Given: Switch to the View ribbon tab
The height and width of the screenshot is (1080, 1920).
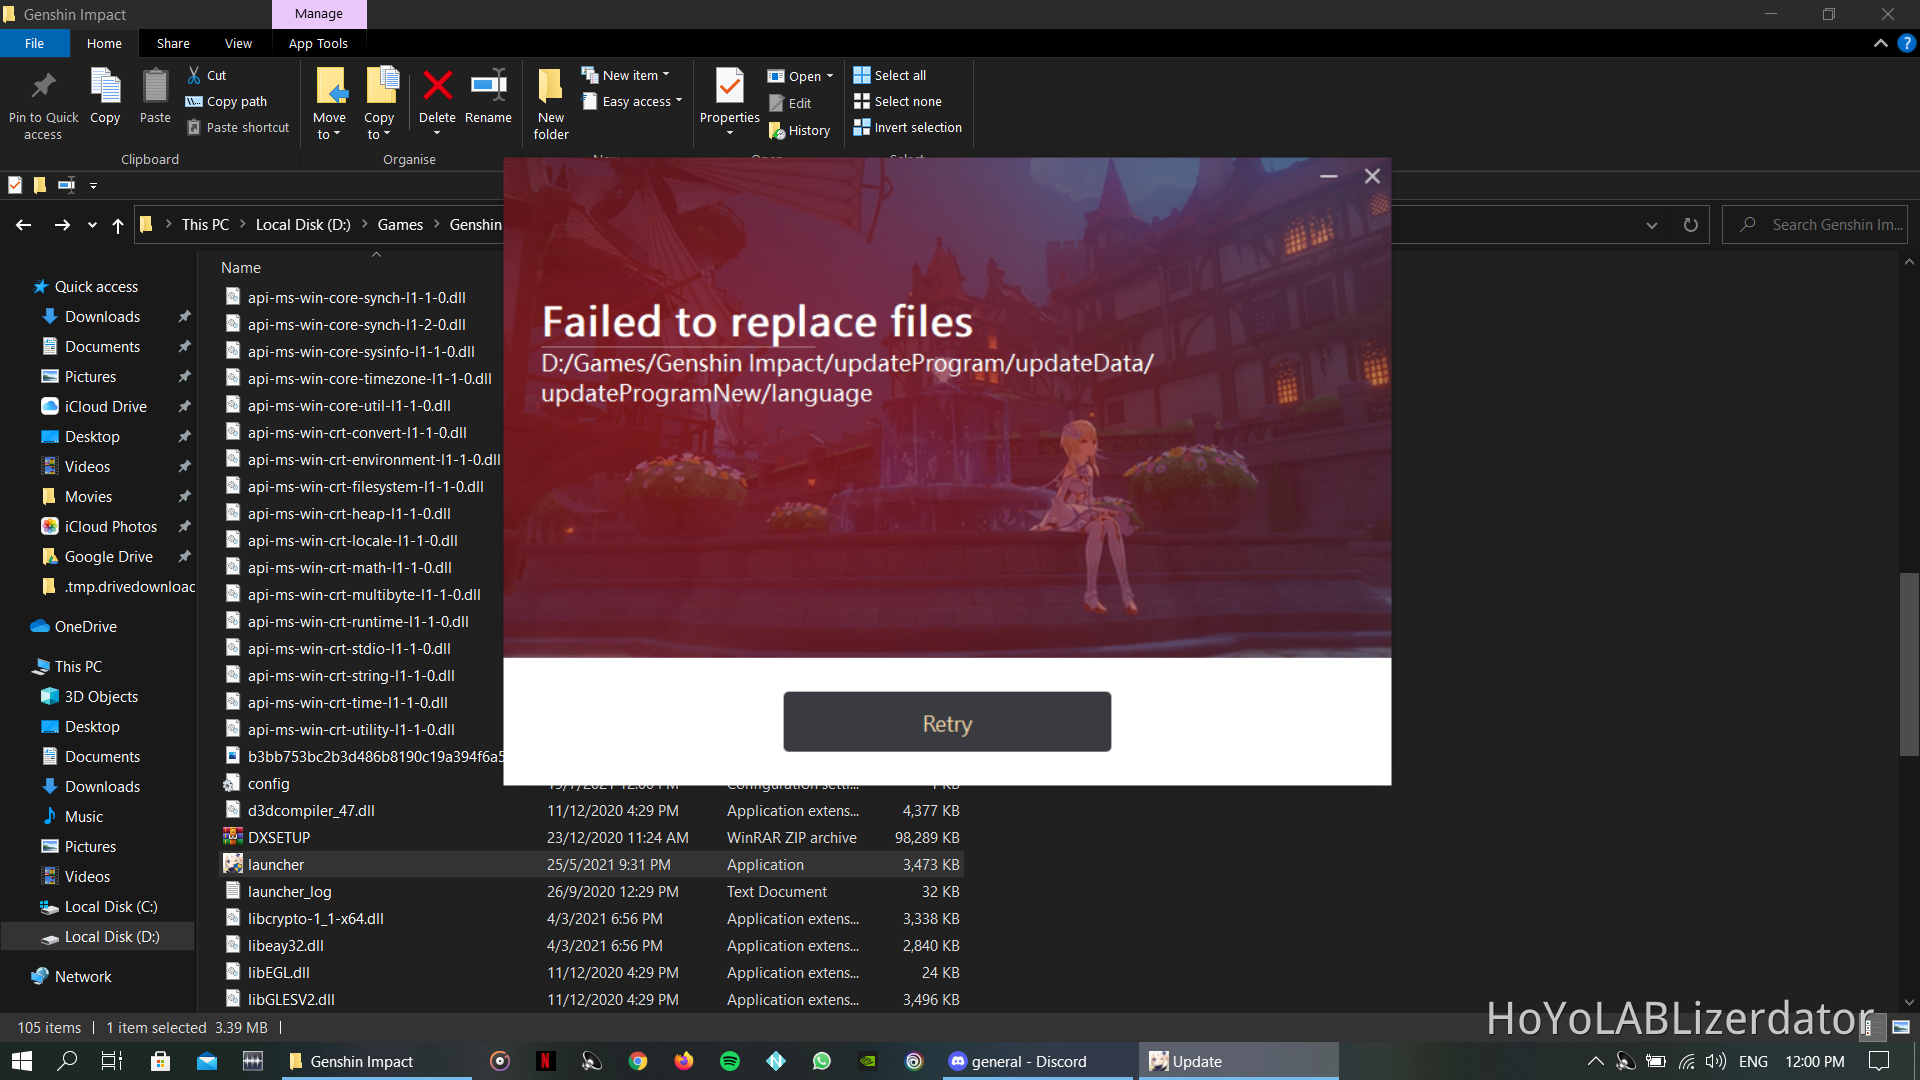Looking at the screenshot, I should click(x=238, y=43).
